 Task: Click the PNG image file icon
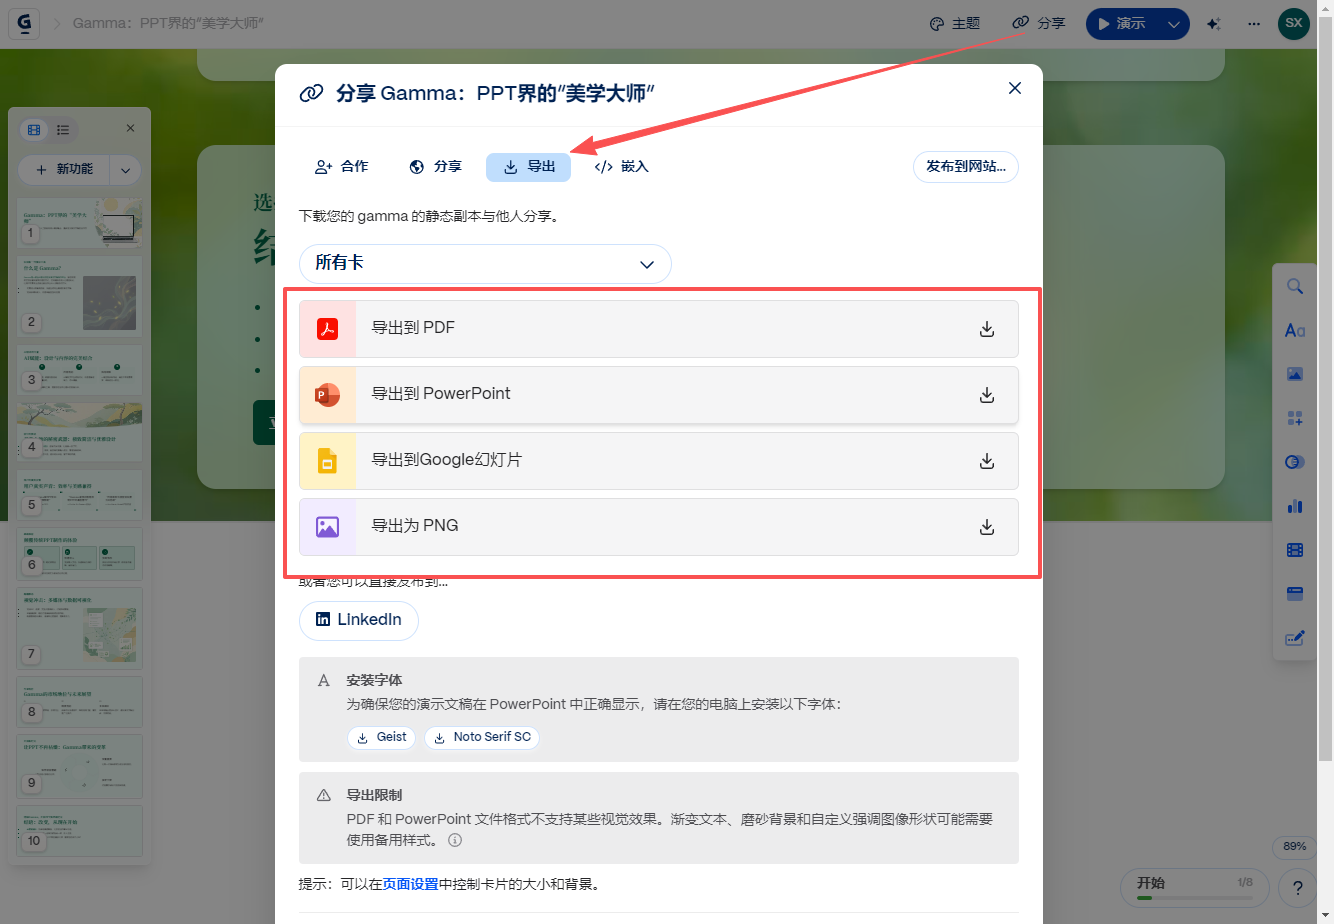coord(327,527)
